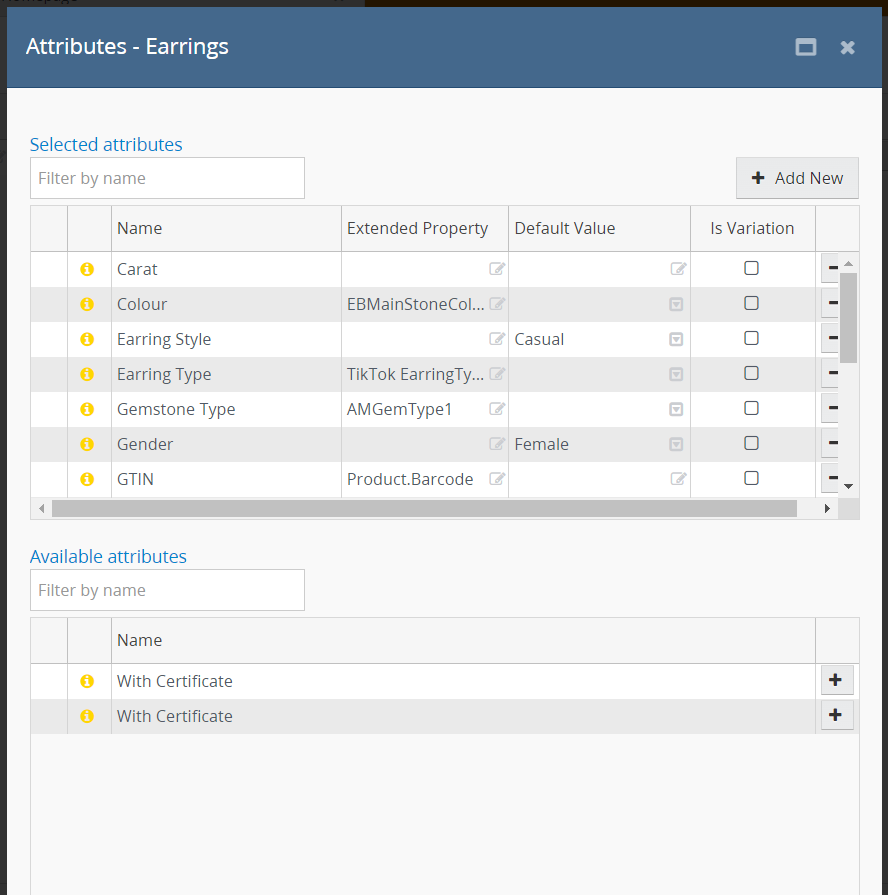Edit the GTIN Product.Barcode extended property
The width and height of the screenshot is (888, 895).
coord(496,479)
